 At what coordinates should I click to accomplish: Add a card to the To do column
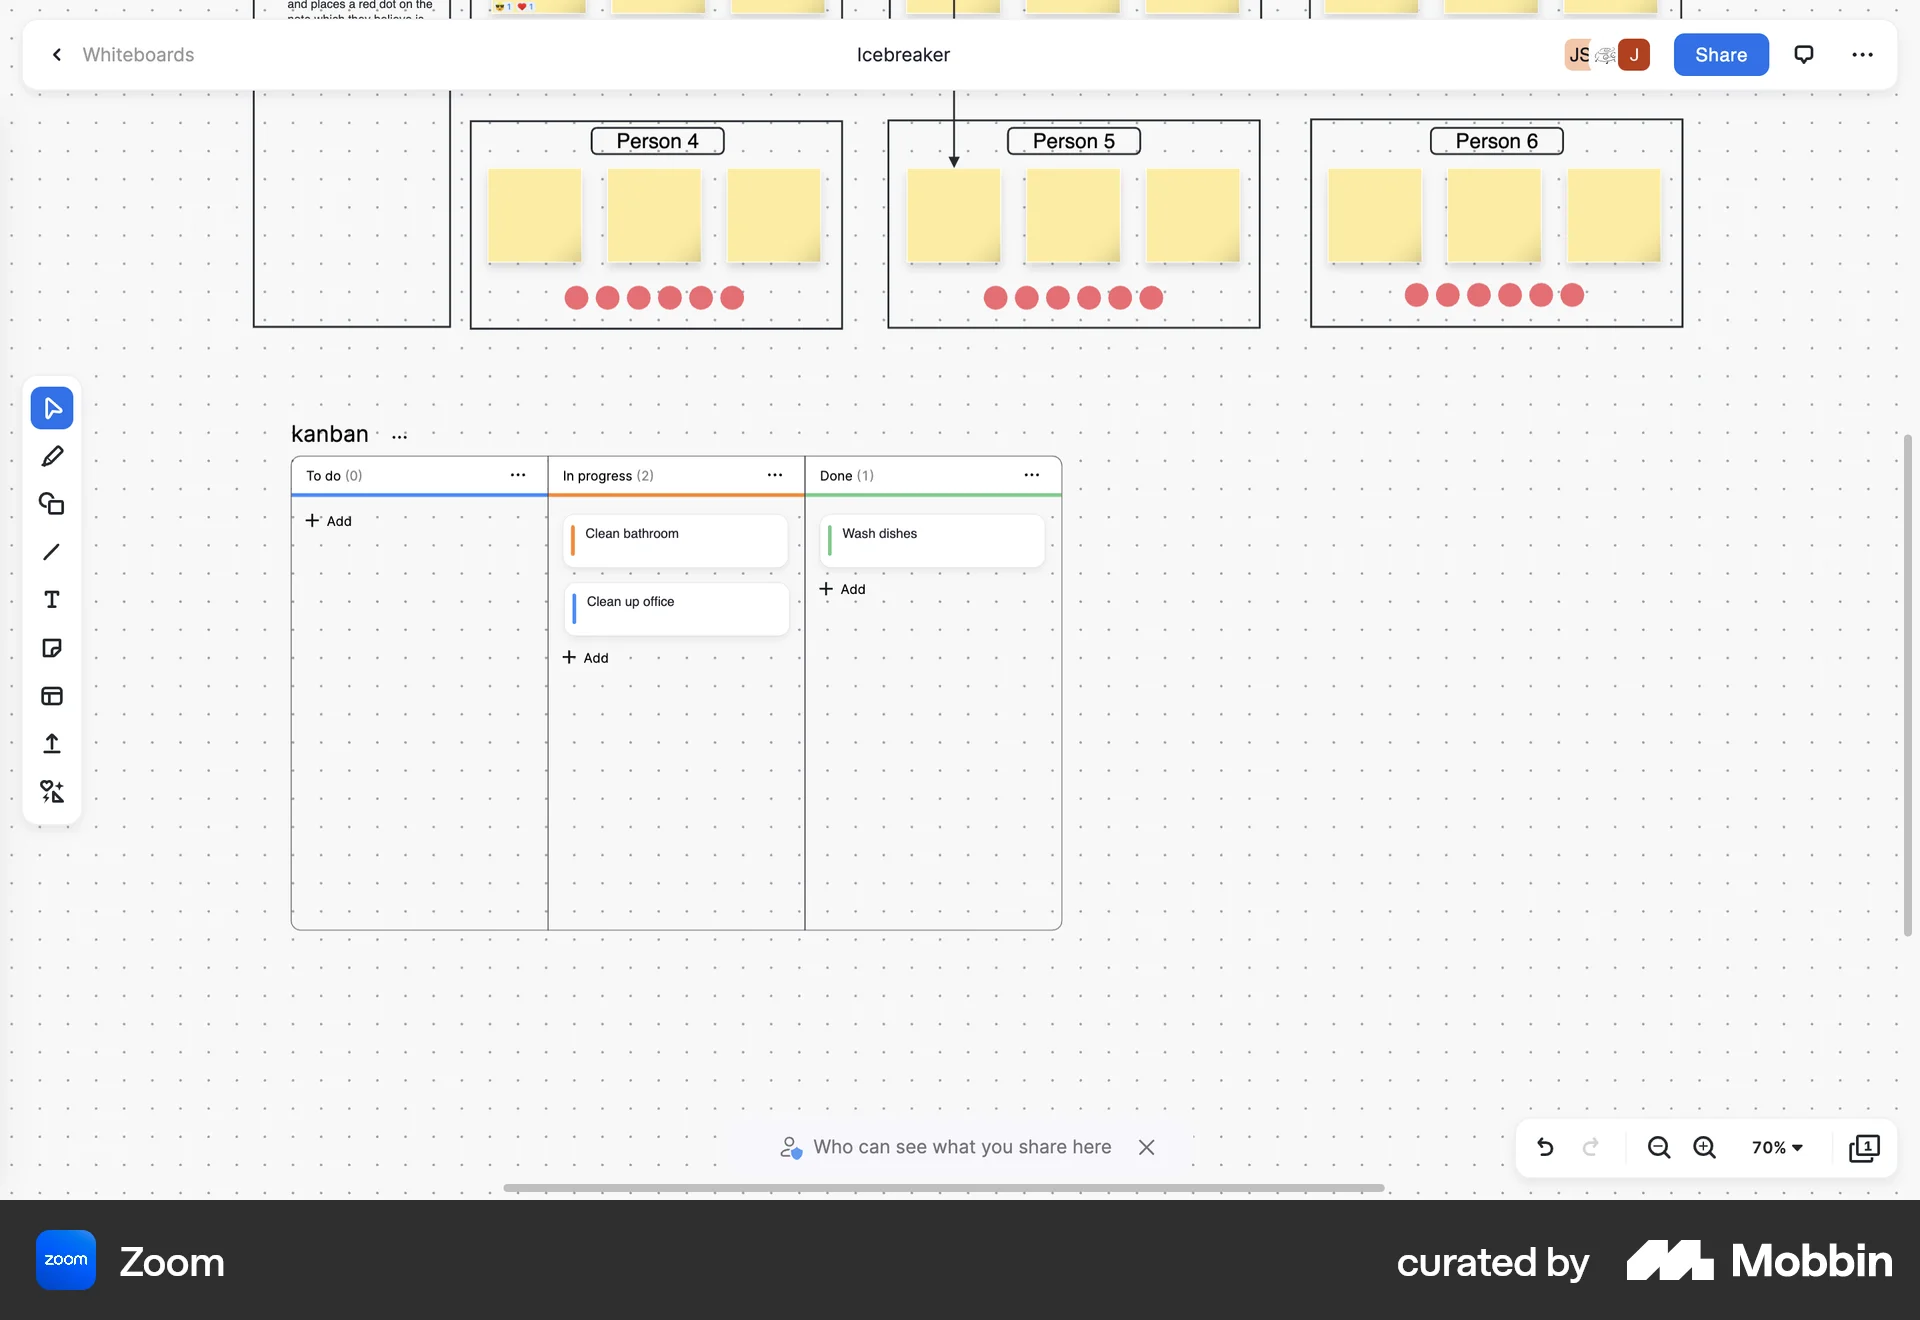coord(329,520)
